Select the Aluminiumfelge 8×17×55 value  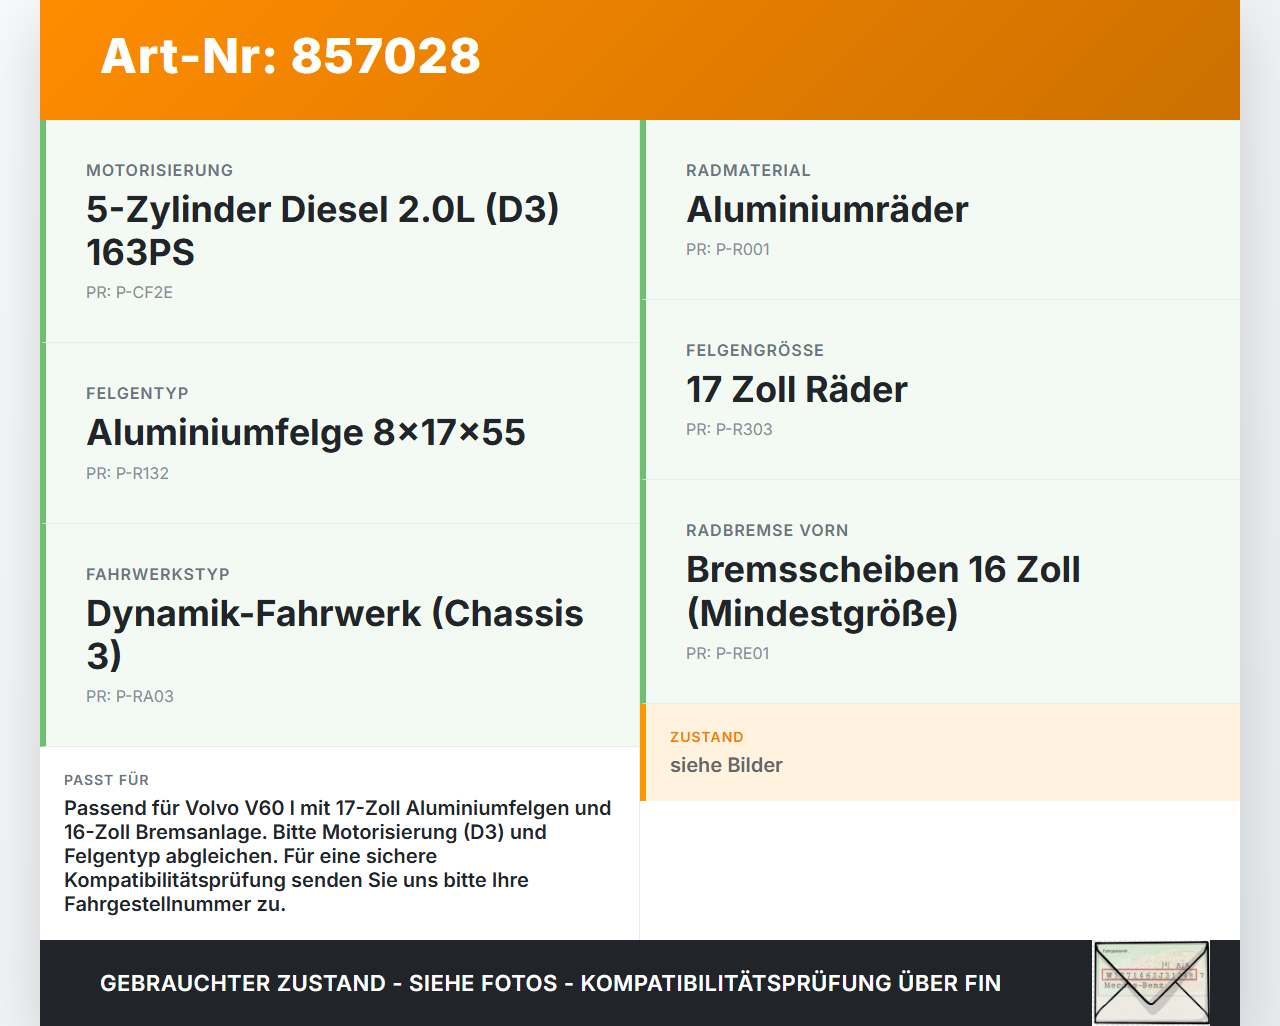tap(306, 432)
